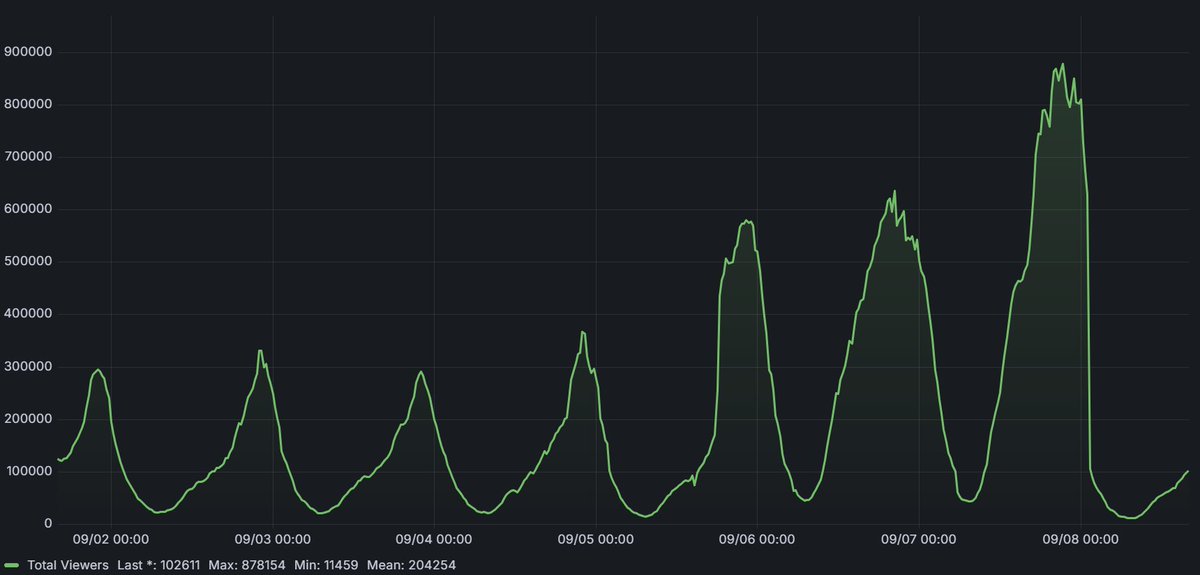Click the 800000 y-axis label
The image size is (1200, 575).
(x=28, y=104)
